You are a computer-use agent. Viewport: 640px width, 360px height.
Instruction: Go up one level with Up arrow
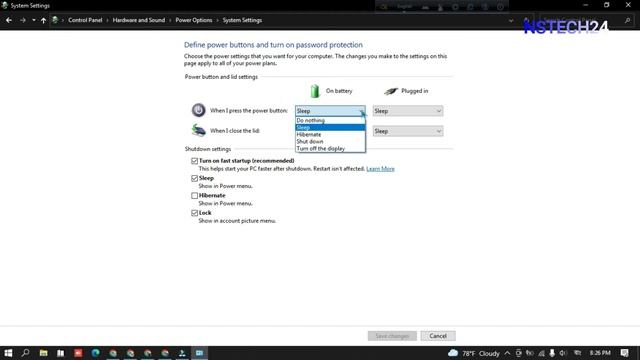[43, 20]
